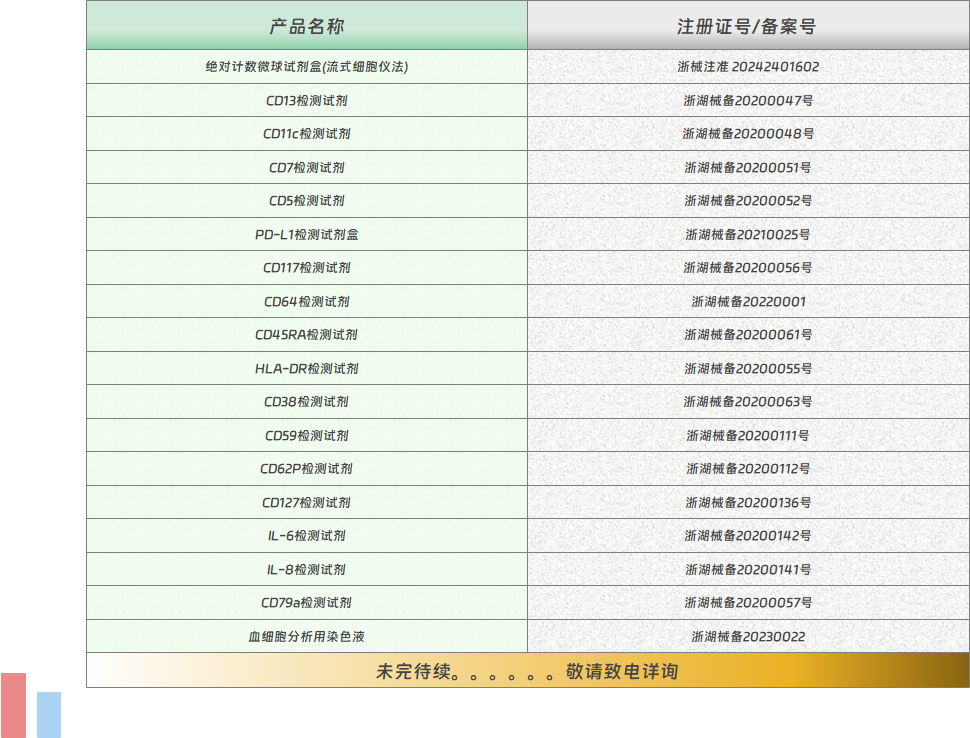This screenshot has width=970, height=738.
Task: Click the 未完待续 敬请致电详询 footer banner
Action: click(527, 671)
